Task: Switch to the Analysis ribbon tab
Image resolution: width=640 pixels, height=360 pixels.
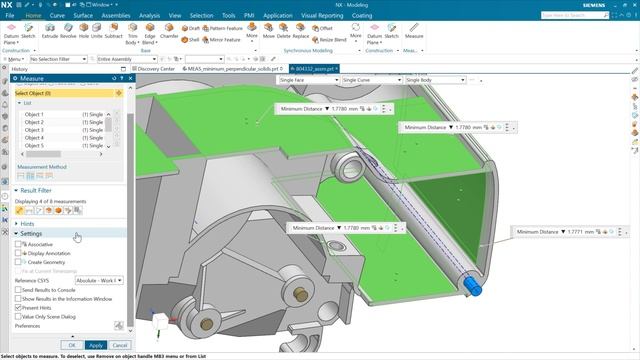Action: click(x=149, y=16)
